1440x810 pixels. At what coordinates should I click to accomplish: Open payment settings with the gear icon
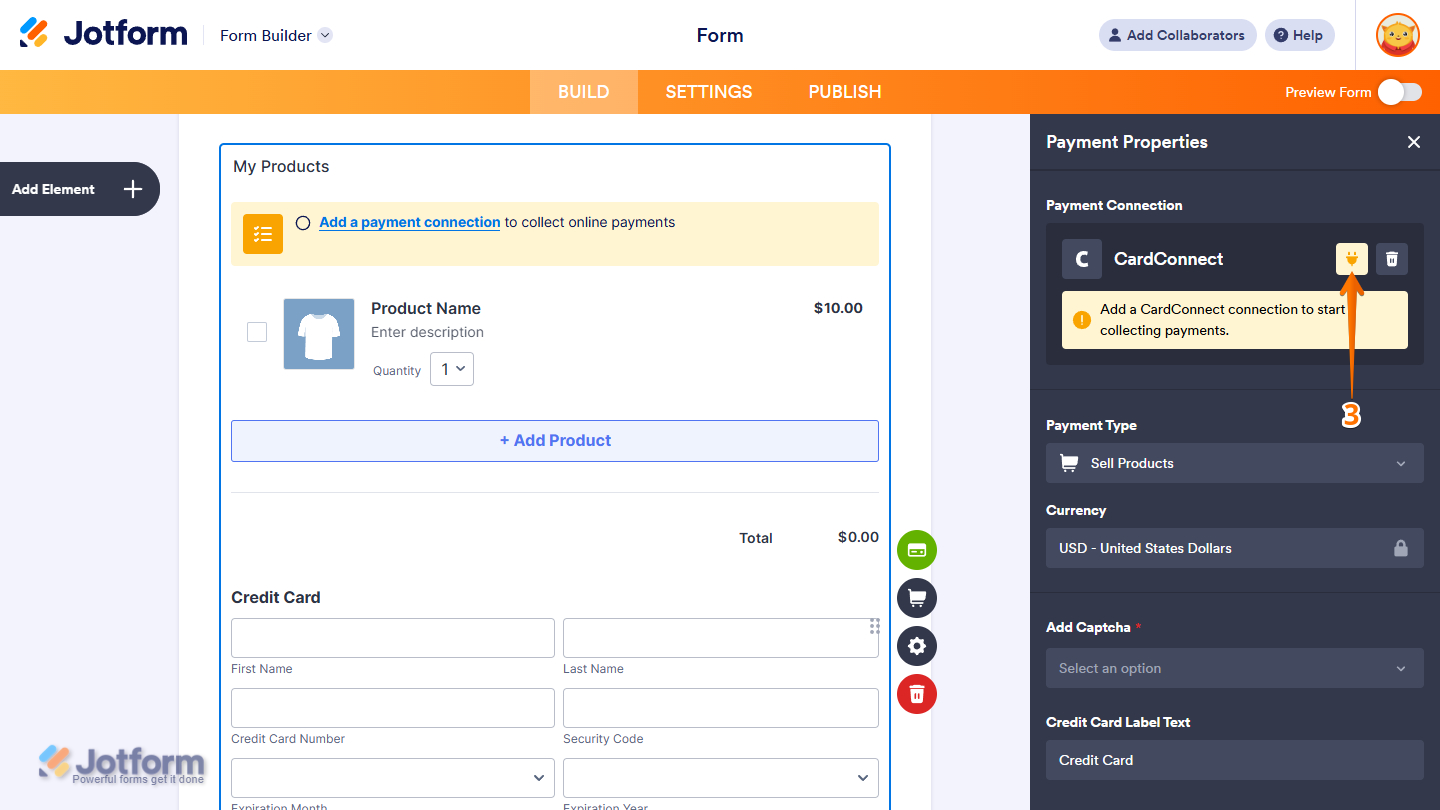tap(916, 646)
